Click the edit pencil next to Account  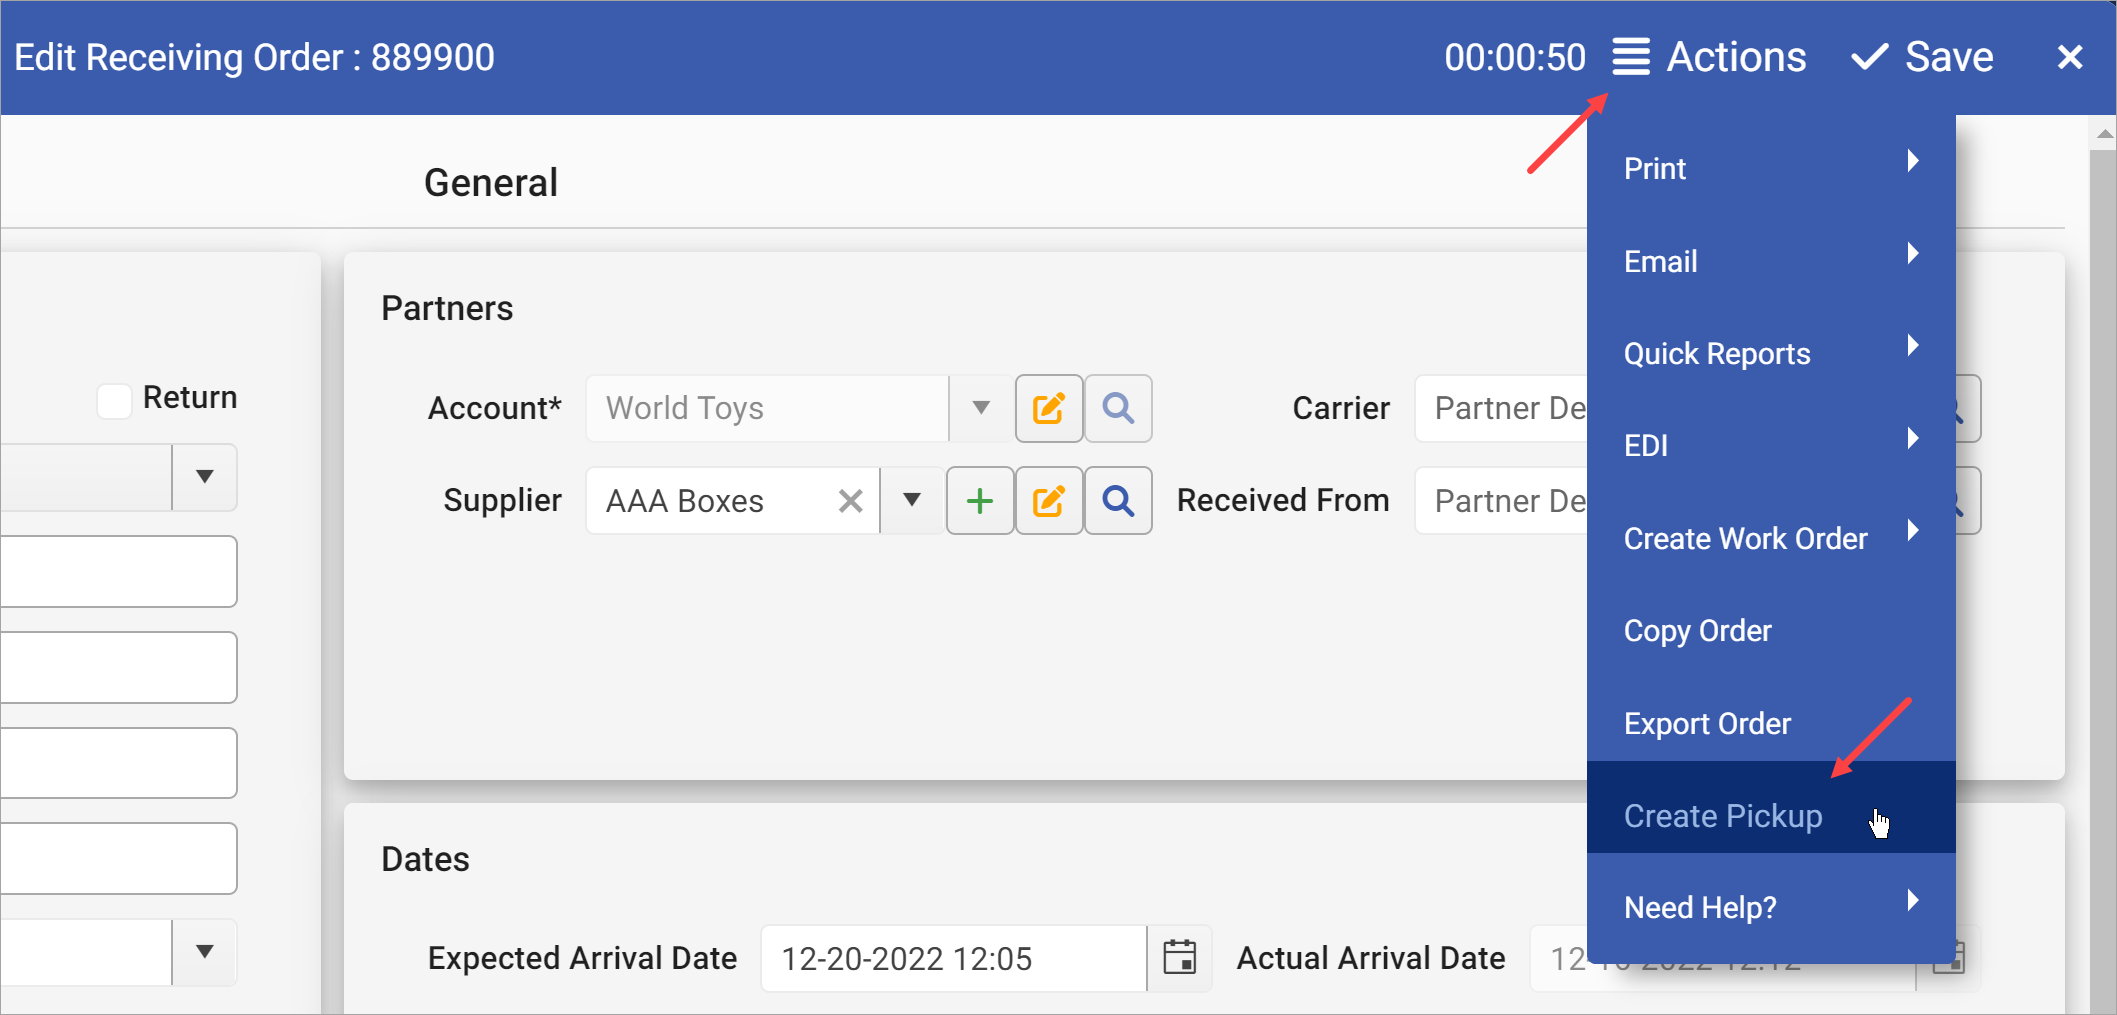(x=1048, y=408)
